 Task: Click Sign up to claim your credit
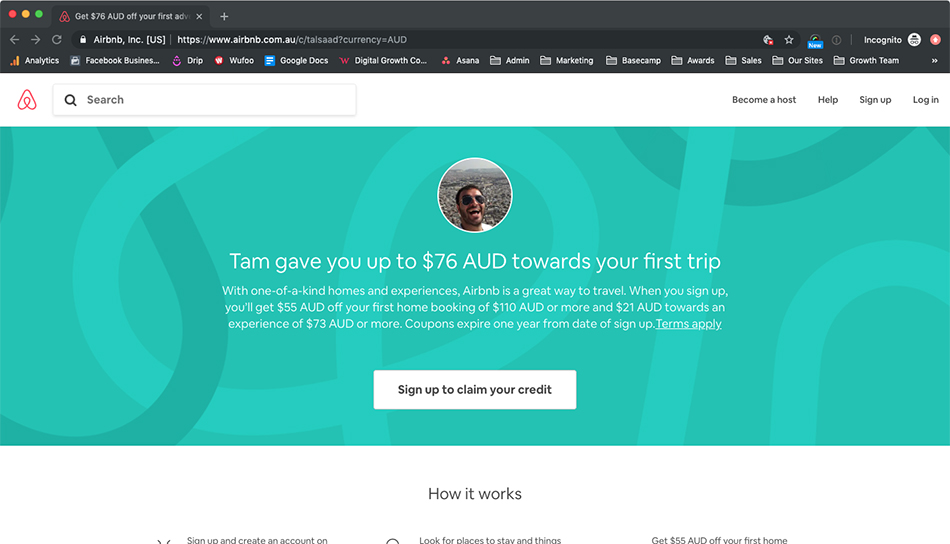(x=474, y=390)
